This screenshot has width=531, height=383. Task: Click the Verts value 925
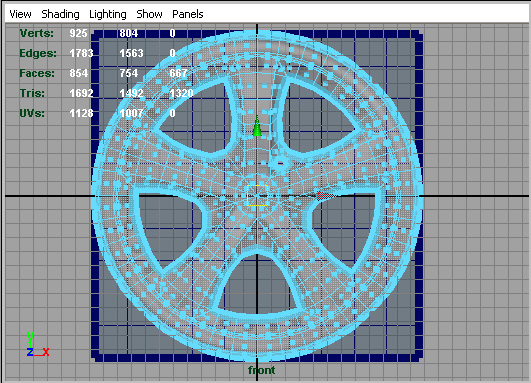[x=78, y=33]
